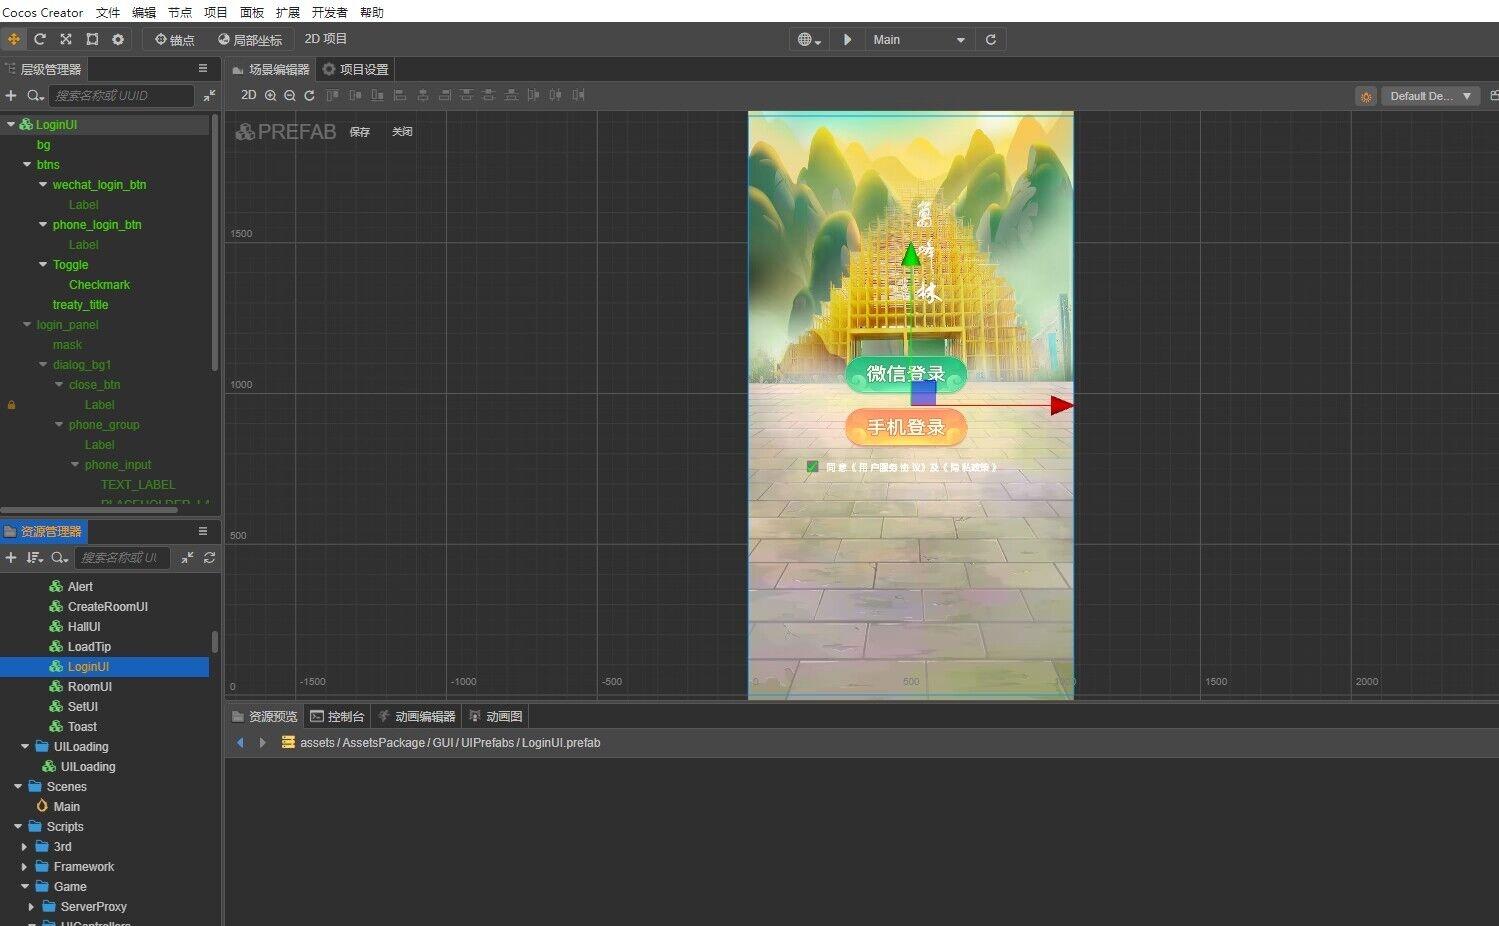This screenshot has width=1499, height=926.
Task: Toggle anchor pivot mode (锚点)
Action: (174, 39)
